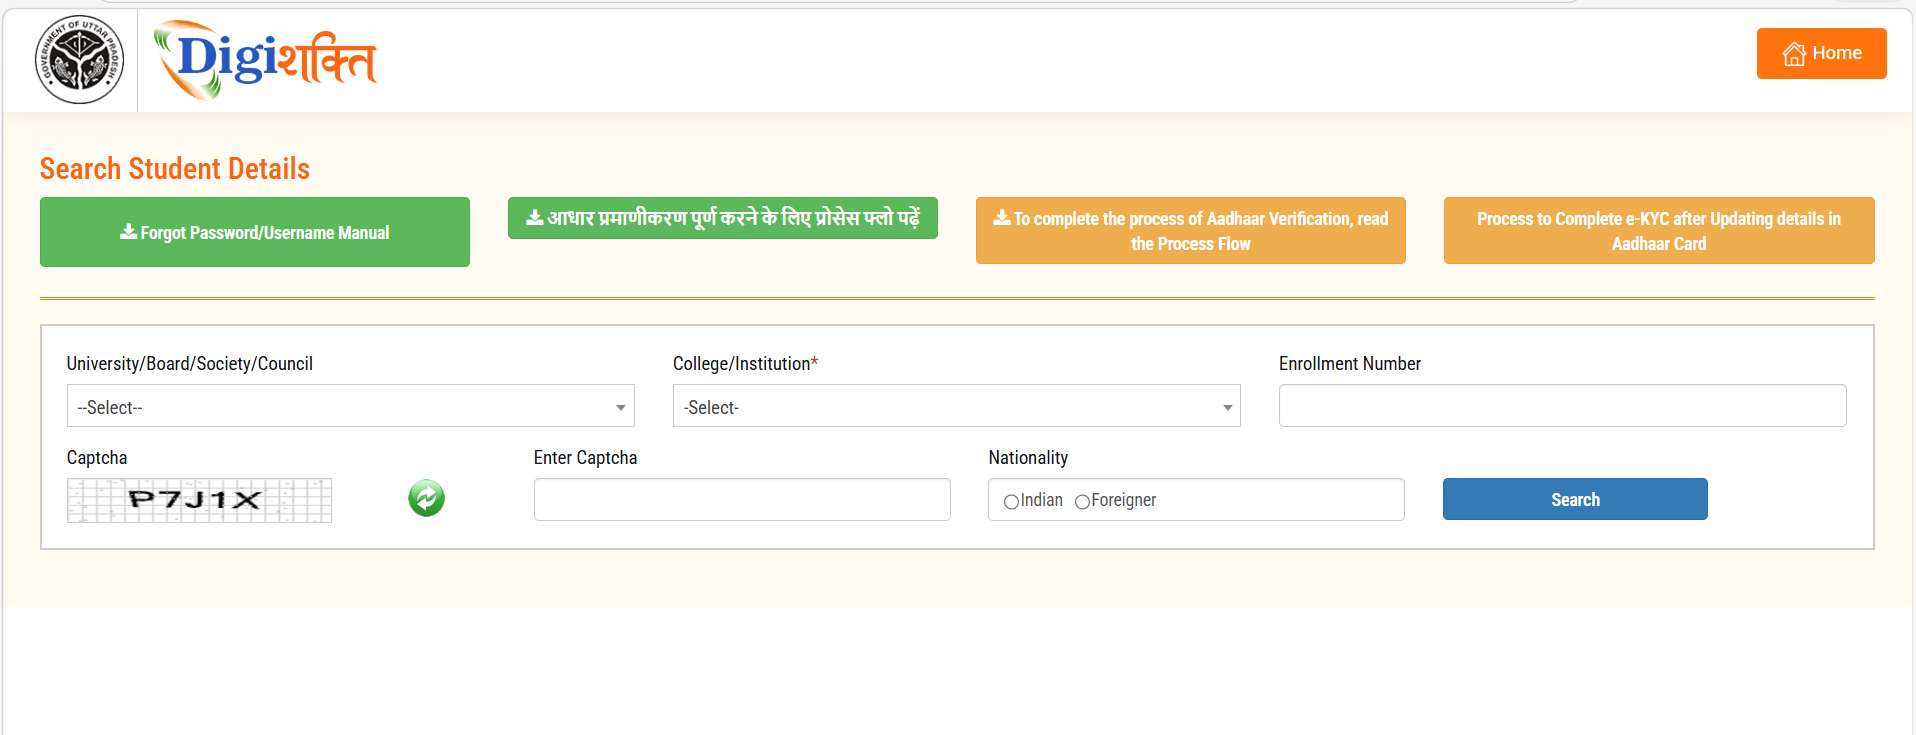Screen dimensions: 1916x735
Task: Click download icon on Forgot Password manual
Action: [x=128, y=232]
